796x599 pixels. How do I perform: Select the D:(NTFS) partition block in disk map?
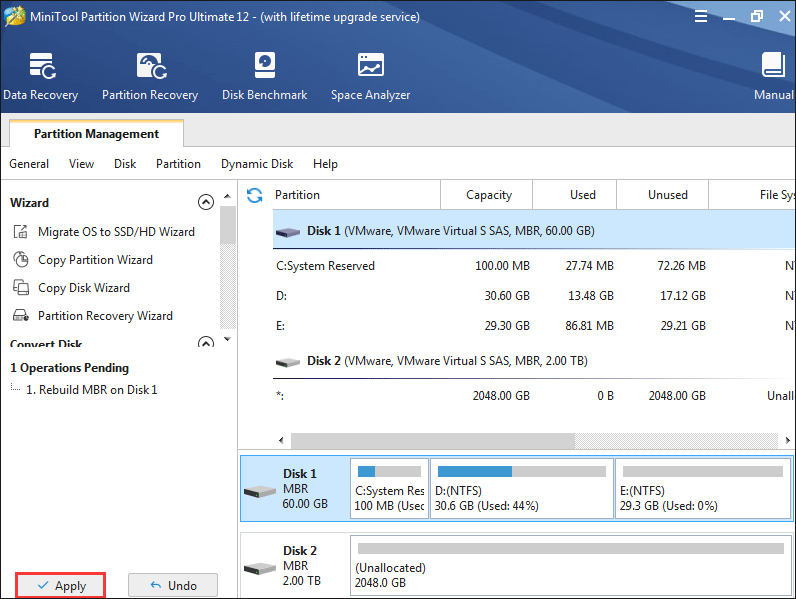click(x=520, y=489)
